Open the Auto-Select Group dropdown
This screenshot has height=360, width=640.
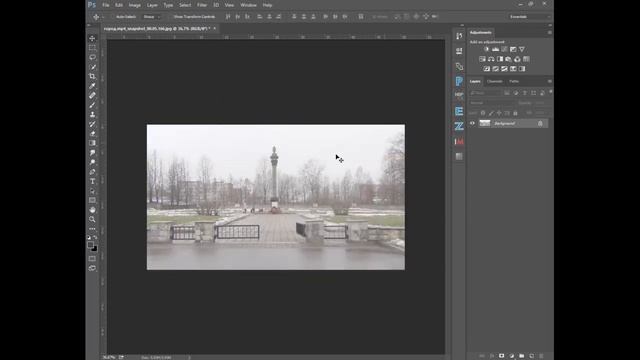pyautogui.click(x=152, y=17)
